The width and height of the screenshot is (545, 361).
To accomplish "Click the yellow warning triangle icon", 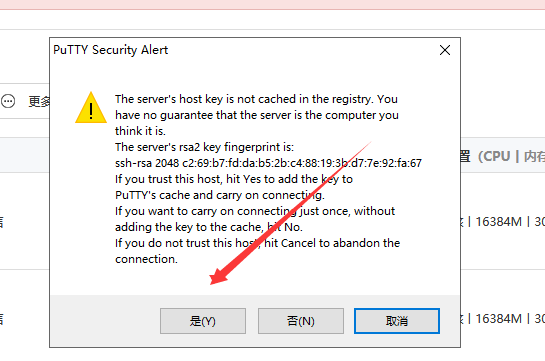I will tap(91, 108).
